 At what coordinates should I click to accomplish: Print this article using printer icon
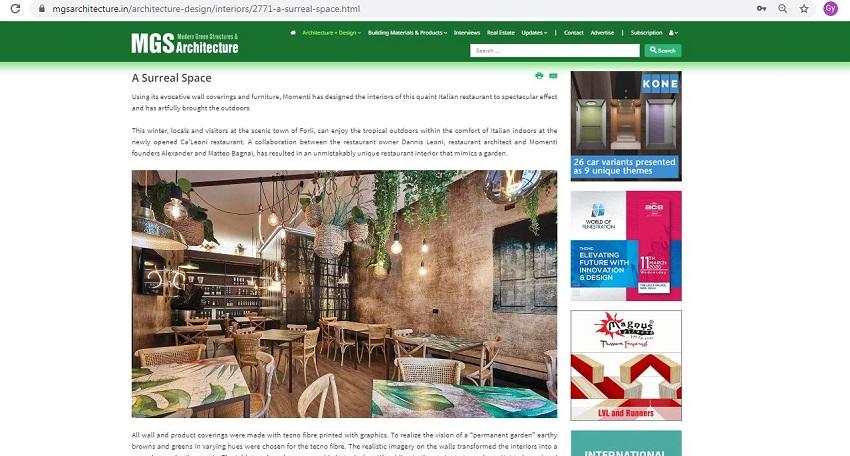click(539, 76)
